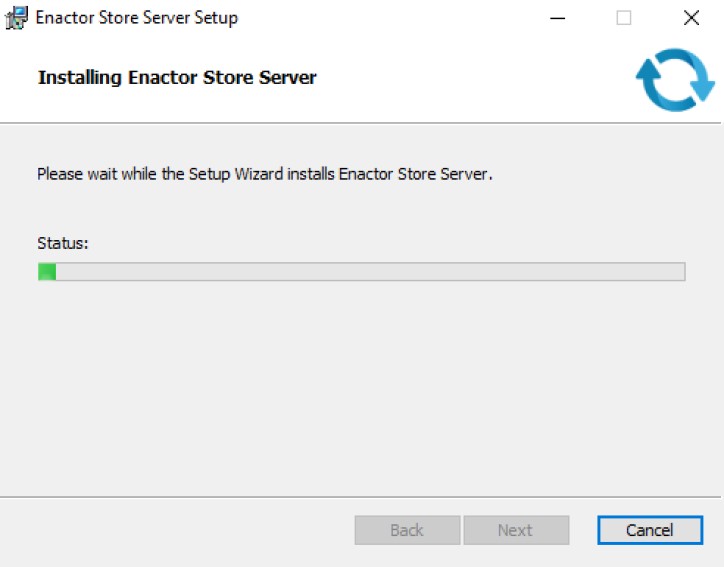
Task: Click the disabled Next button
Action: (516, 530)
